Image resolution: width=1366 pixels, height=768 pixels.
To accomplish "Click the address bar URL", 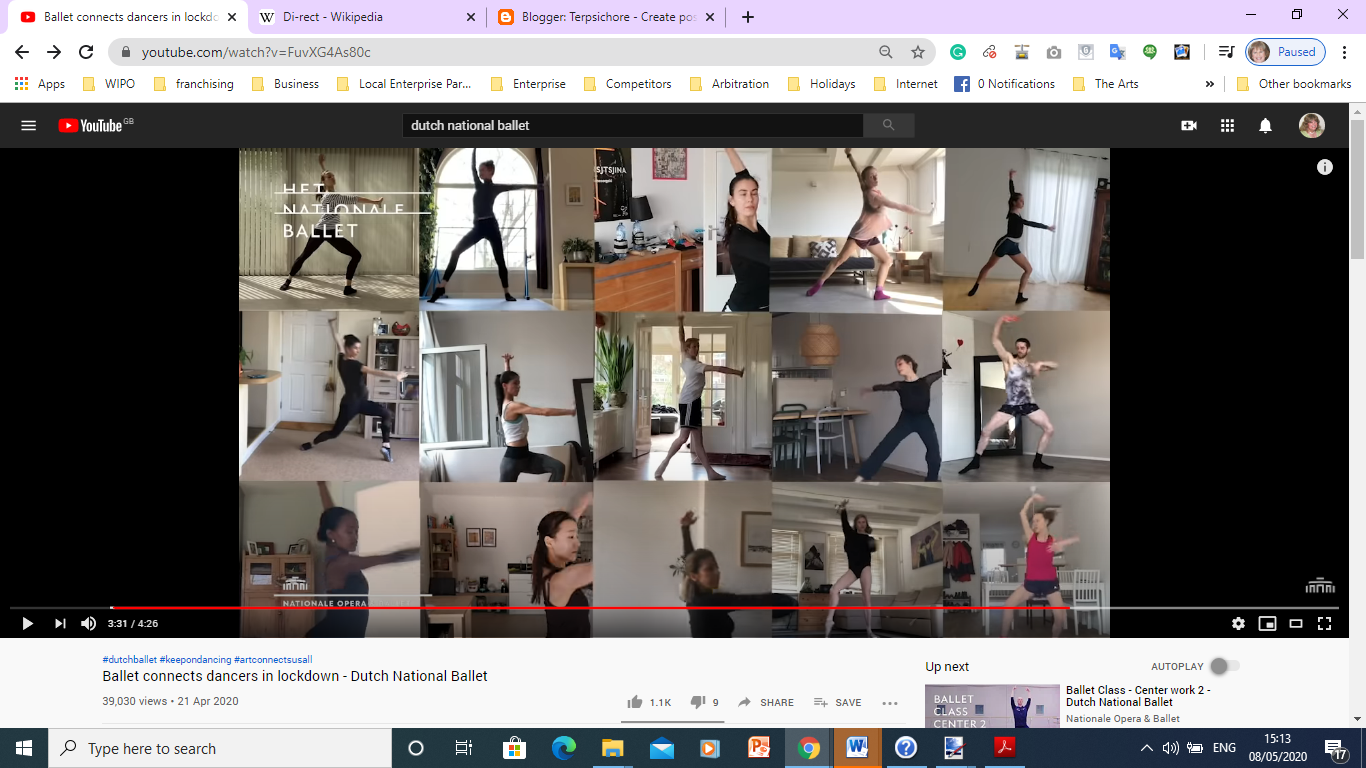I will coord(256,52).
